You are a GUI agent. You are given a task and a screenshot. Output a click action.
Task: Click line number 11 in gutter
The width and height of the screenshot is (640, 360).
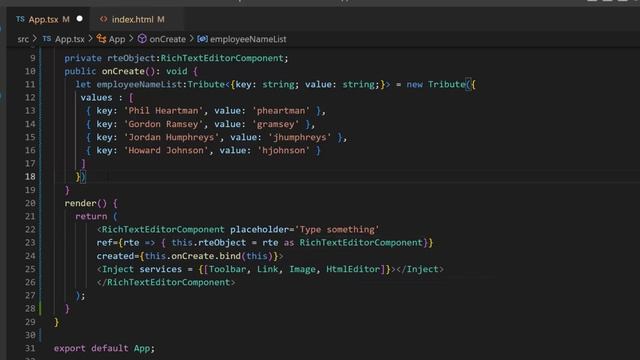click(30, 84)
